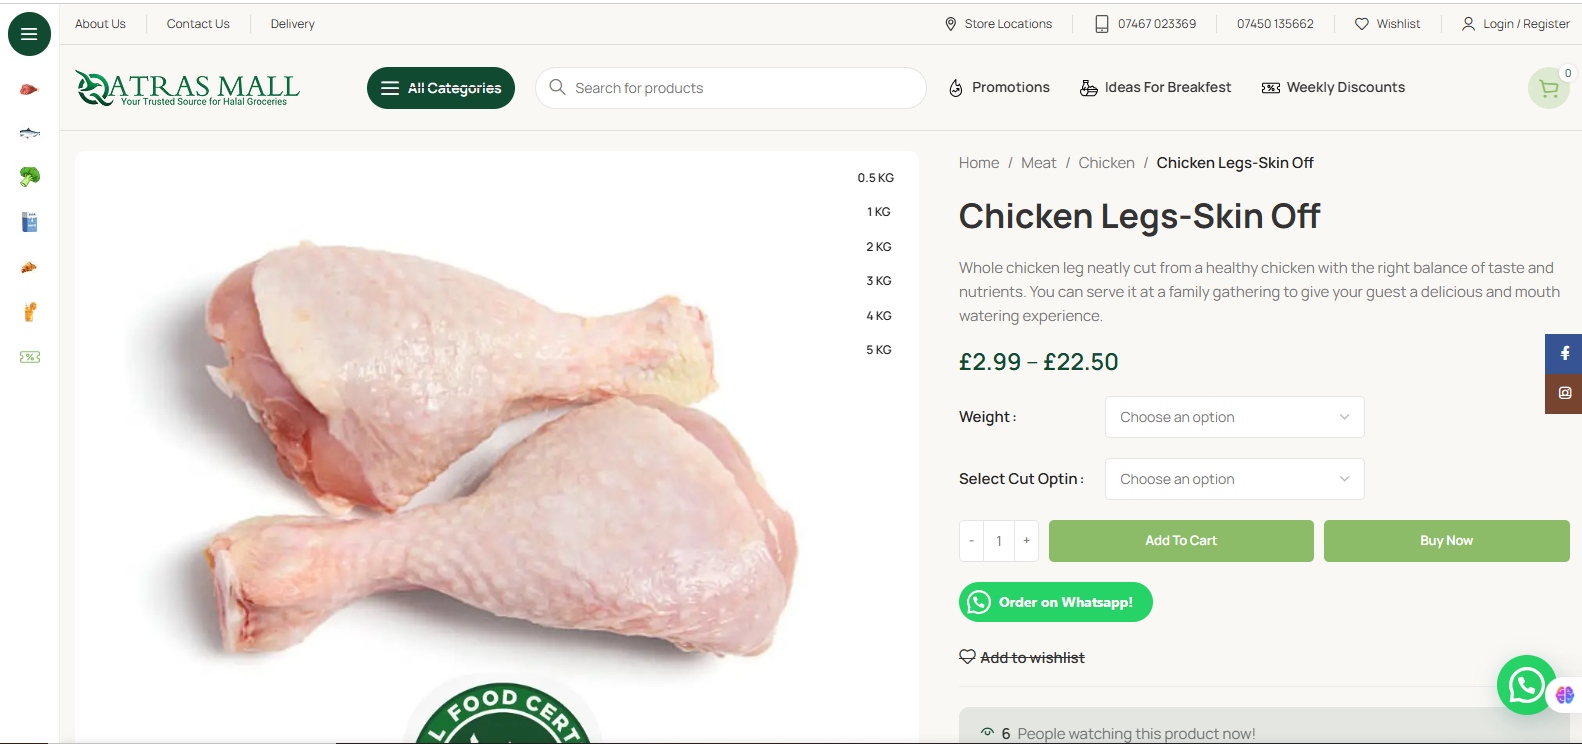Click the Add To Cart button
The width and height of the screenshot is (1582, 744).
tap(1181, 541)
